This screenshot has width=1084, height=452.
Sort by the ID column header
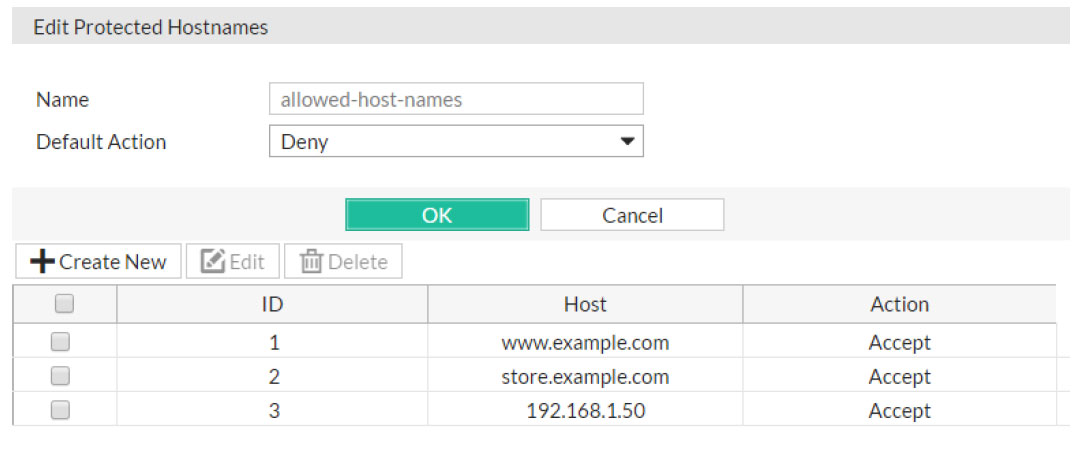pyautogui.click(x=272, y=304)
